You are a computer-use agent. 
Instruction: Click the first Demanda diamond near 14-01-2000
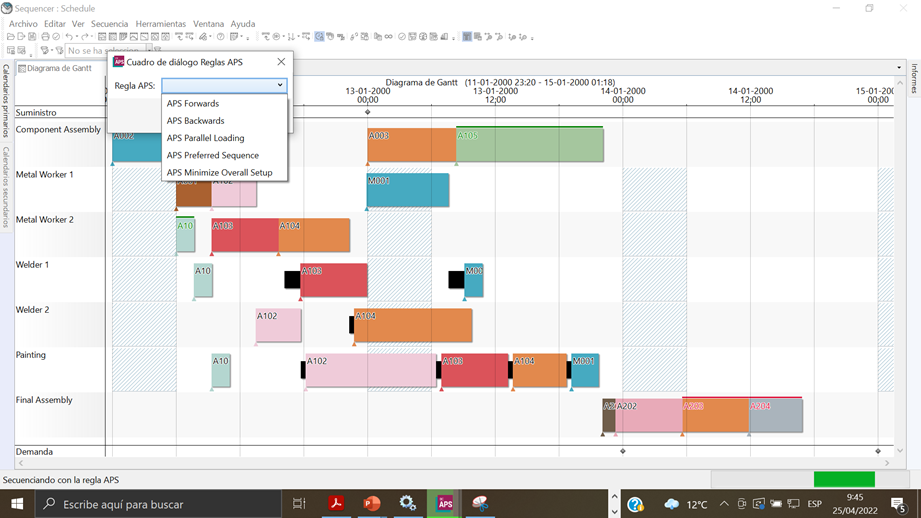(x=623, y=451)
